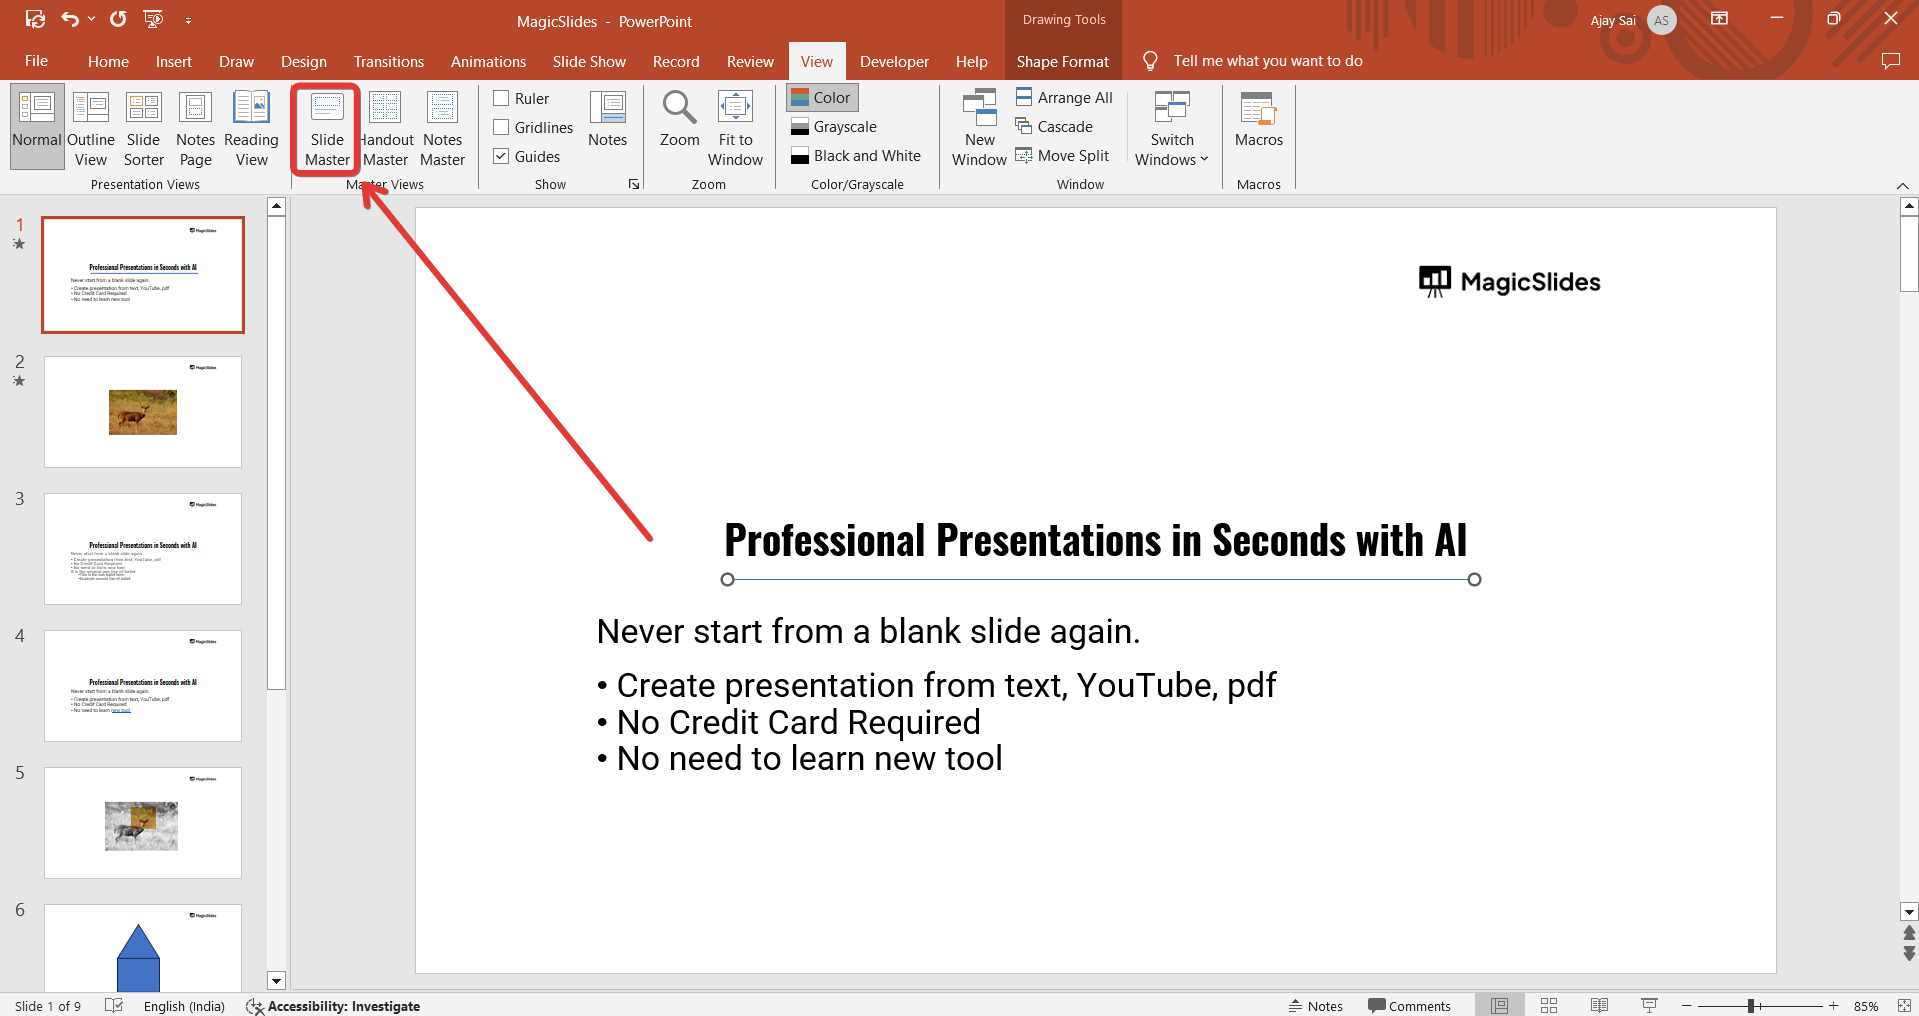Open the Show group dialog launcher

633,184
